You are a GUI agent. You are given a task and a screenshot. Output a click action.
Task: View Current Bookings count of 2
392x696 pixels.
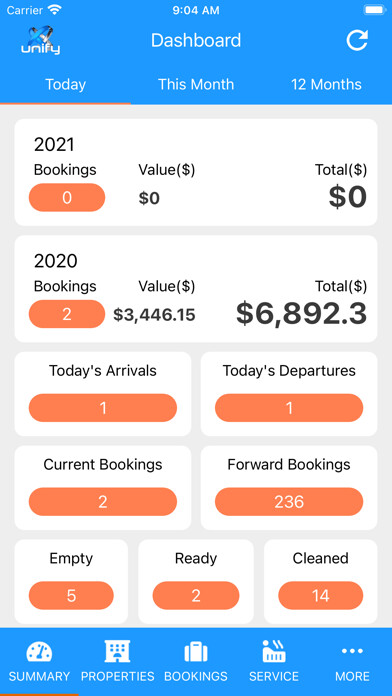pyautogui.click(x=103, y=502)
